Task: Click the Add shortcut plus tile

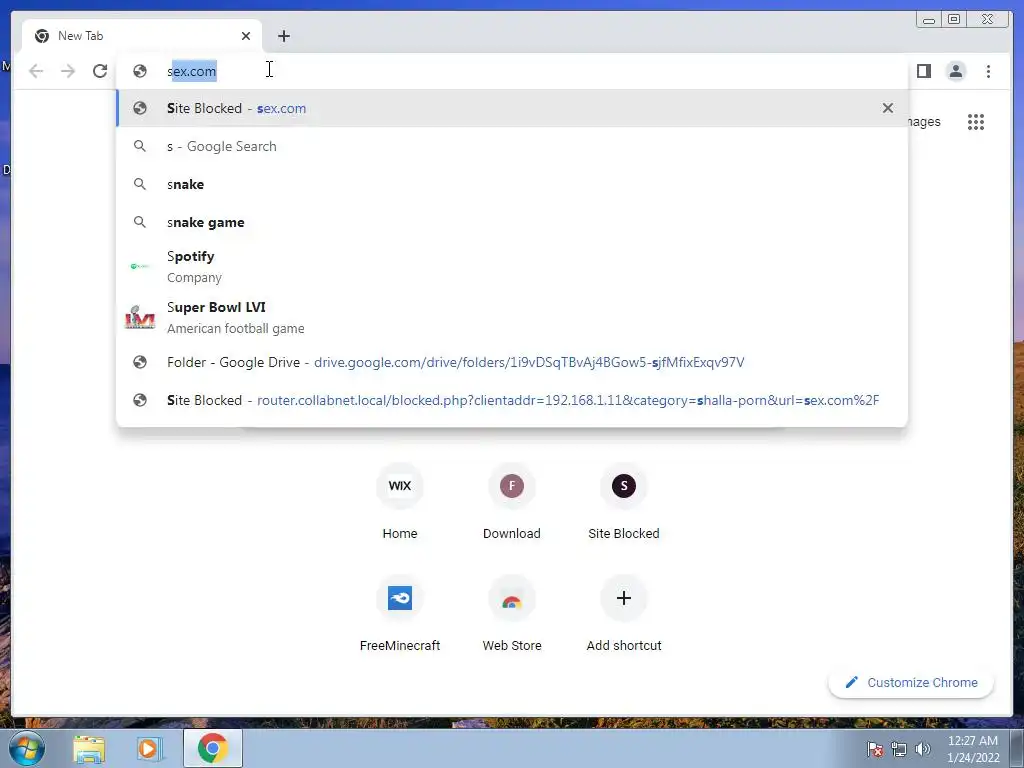Action: coord(624,615)
